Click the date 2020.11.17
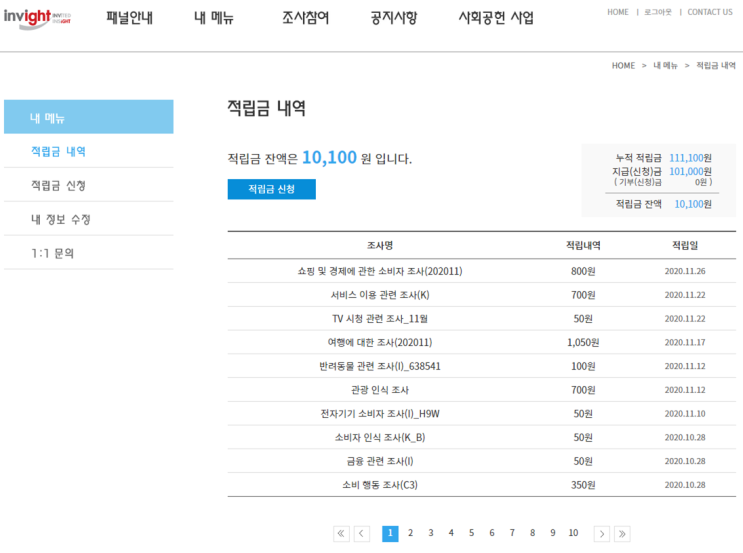Image resolution: width=743 pixels, height=553 pixels. click(x=685, y=342)
